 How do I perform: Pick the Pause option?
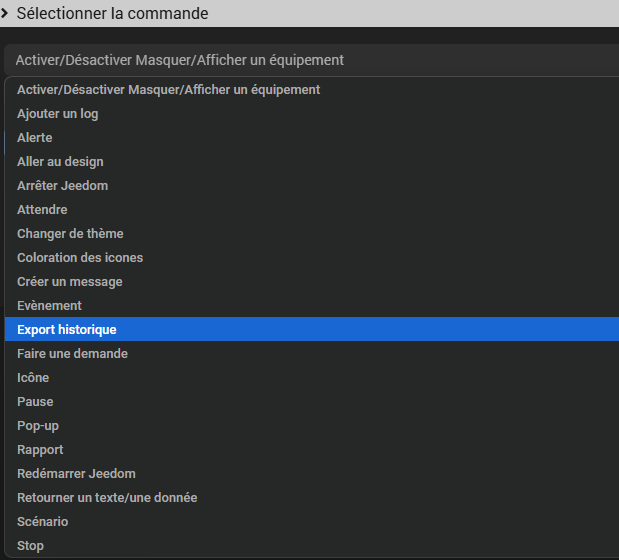(312, 402)
